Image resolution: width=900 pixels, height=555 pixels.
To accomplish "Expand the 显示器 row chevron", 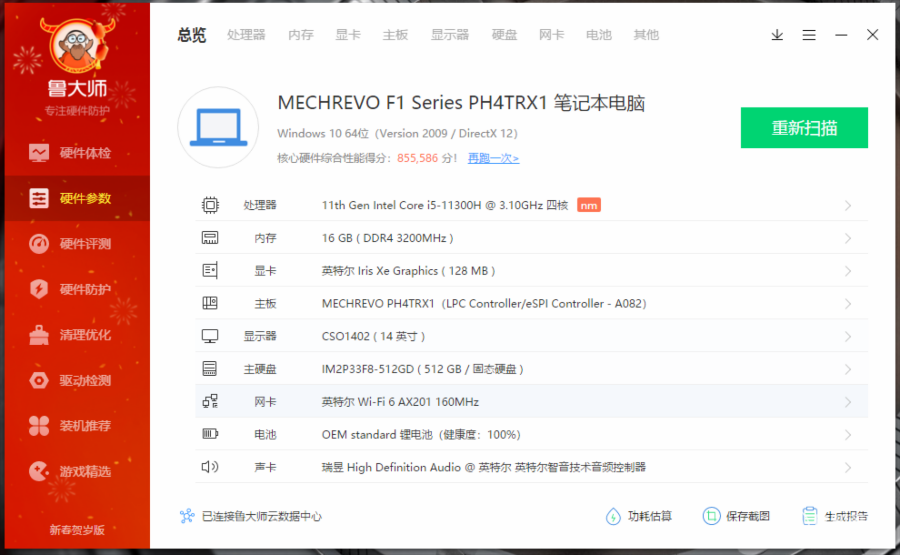I will coord(848,336).
